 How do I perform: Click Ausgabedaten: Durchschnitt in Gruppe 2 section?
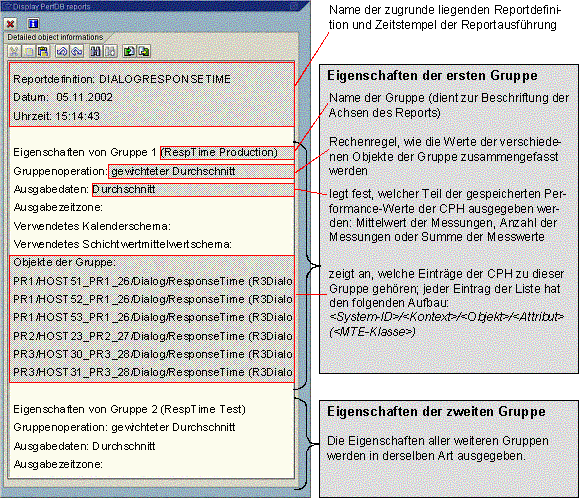coord(84,446)
